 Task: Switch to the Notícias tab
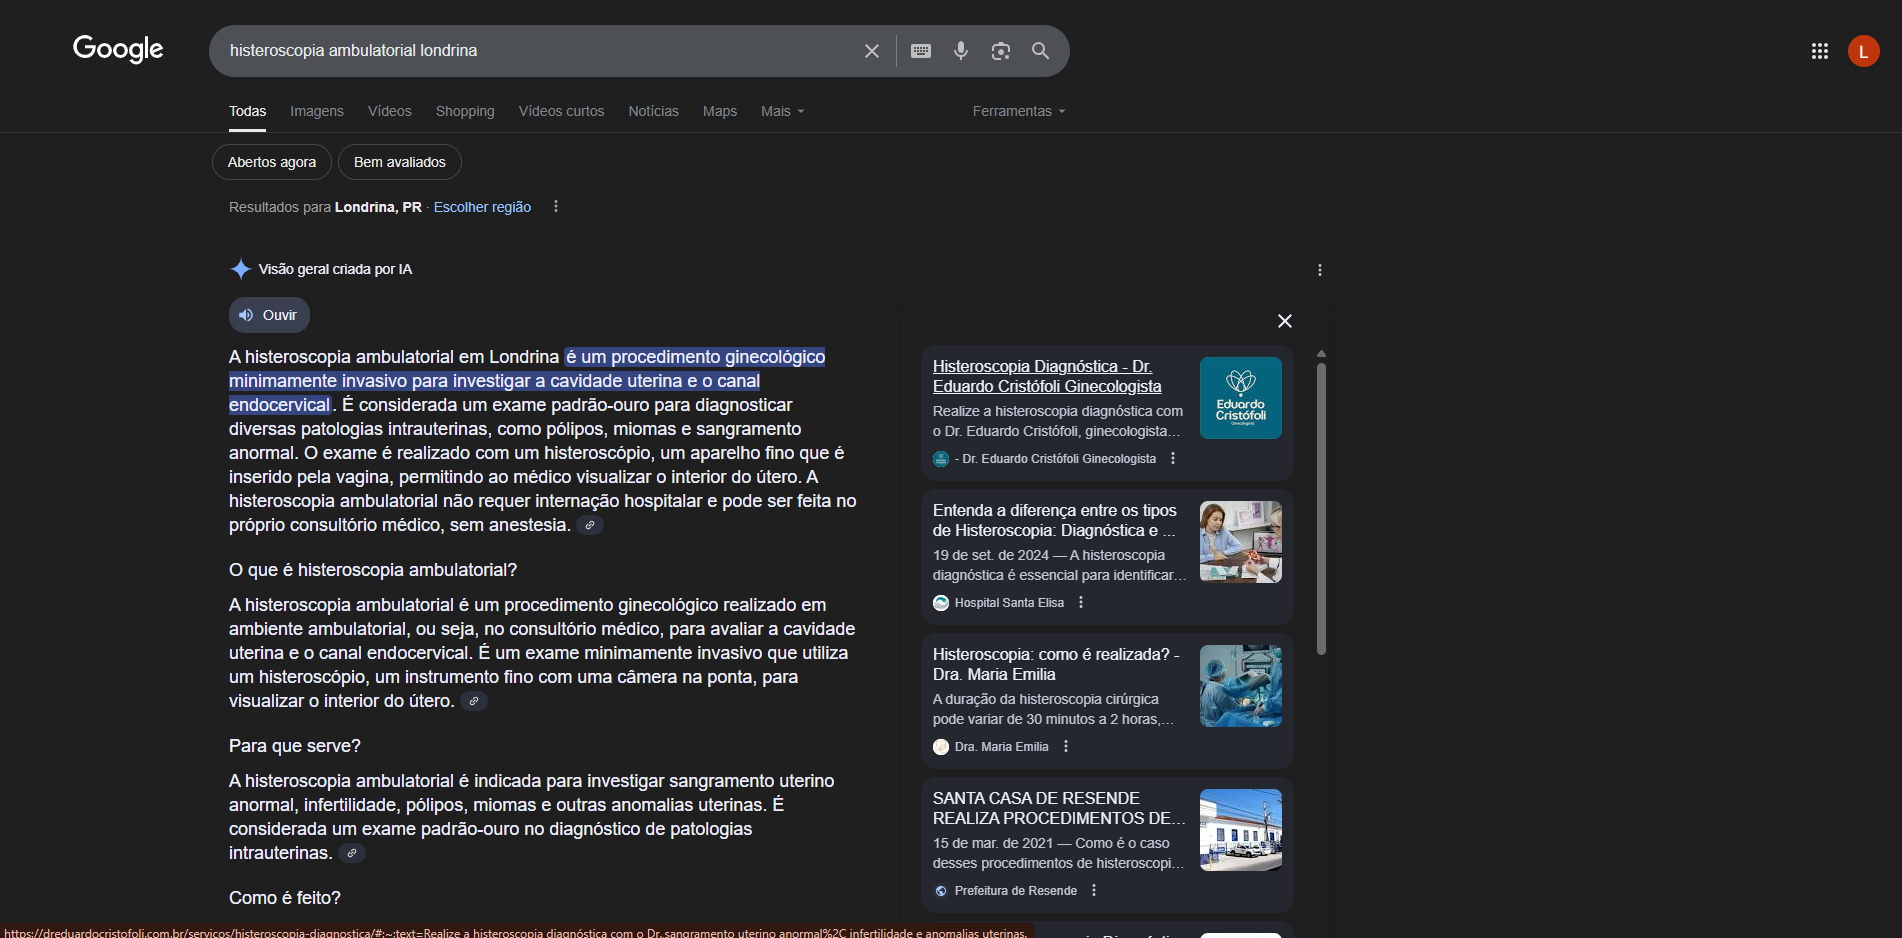(653, 111)
